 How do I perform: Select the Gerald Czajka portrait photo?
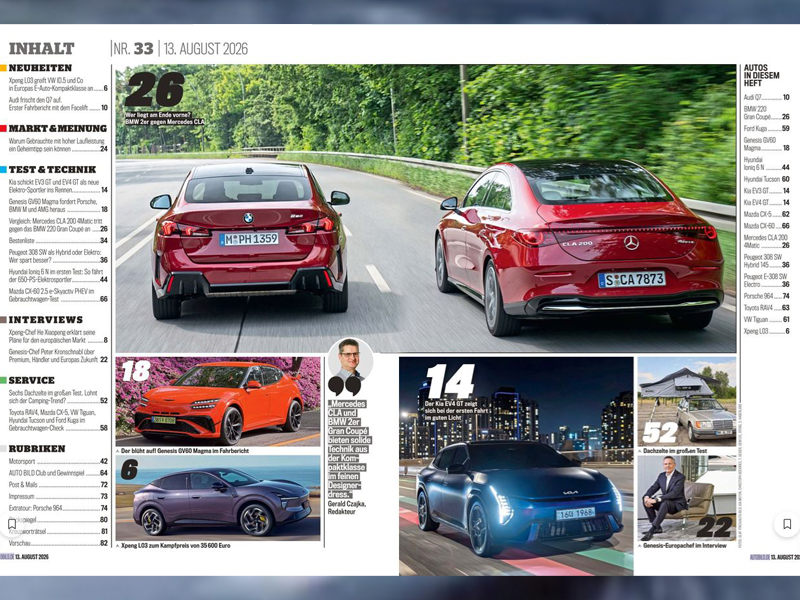pos(351,359)
